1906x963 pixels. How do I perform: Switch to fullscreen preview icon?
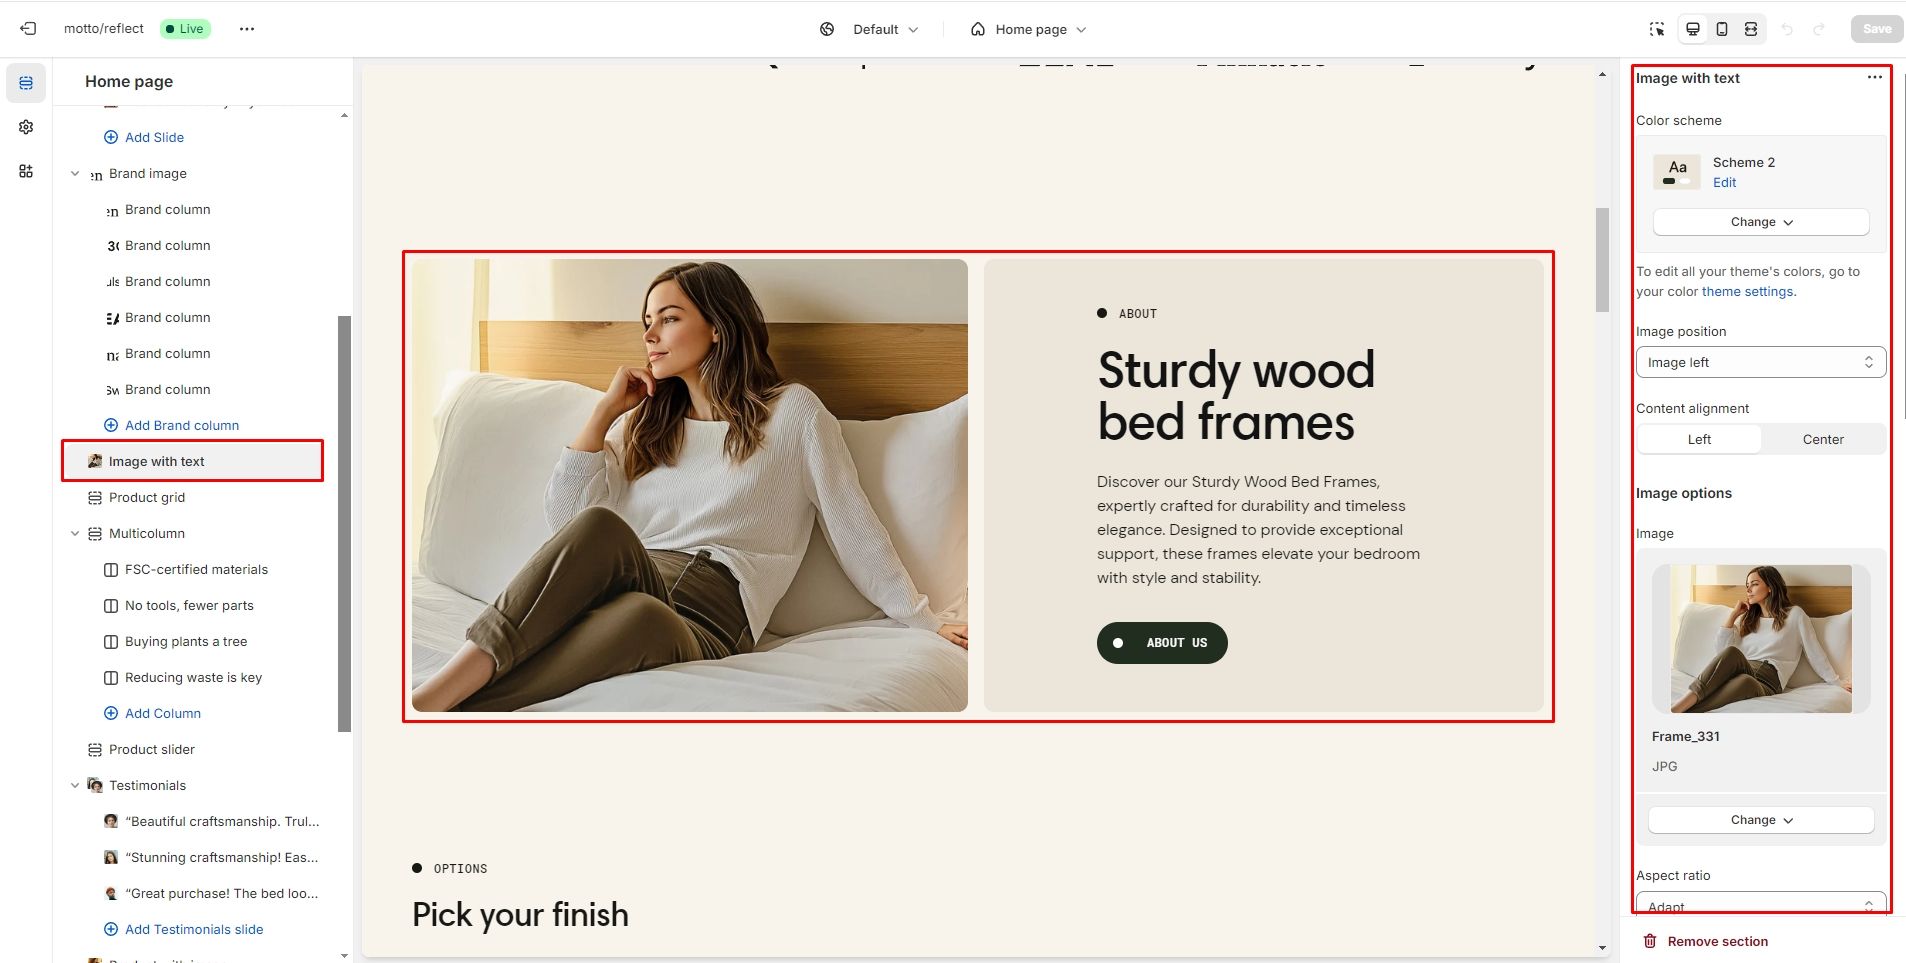coord(1751,29)
